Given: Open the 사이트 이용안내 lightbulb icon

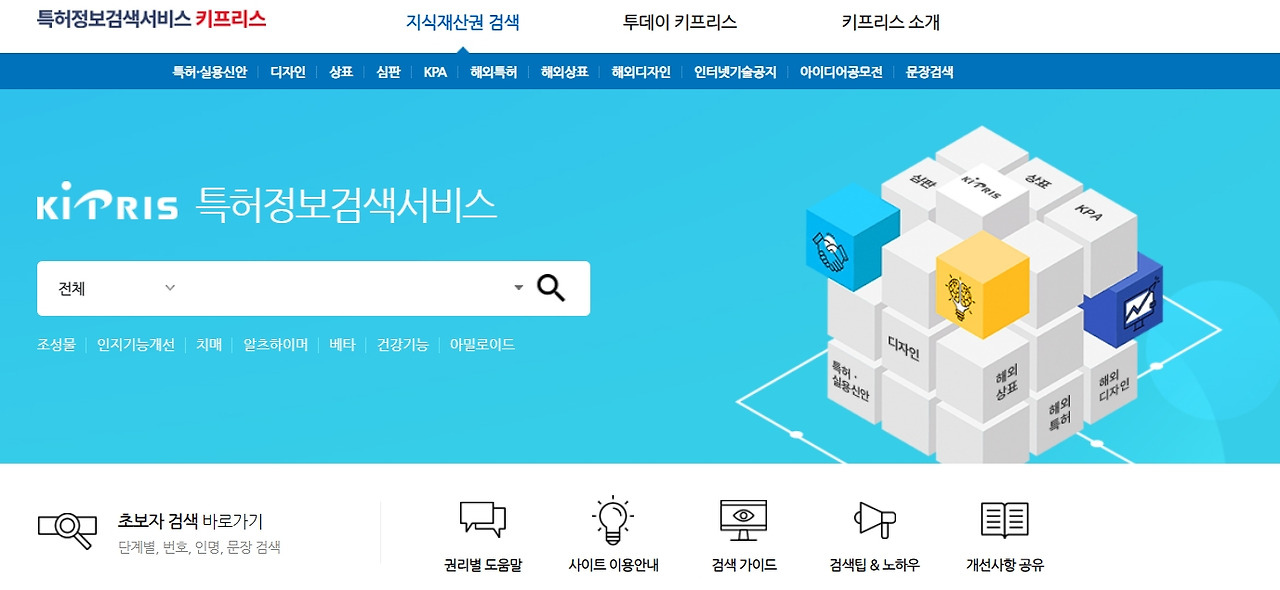Looking at the screenshot, I should click(613, 521).
